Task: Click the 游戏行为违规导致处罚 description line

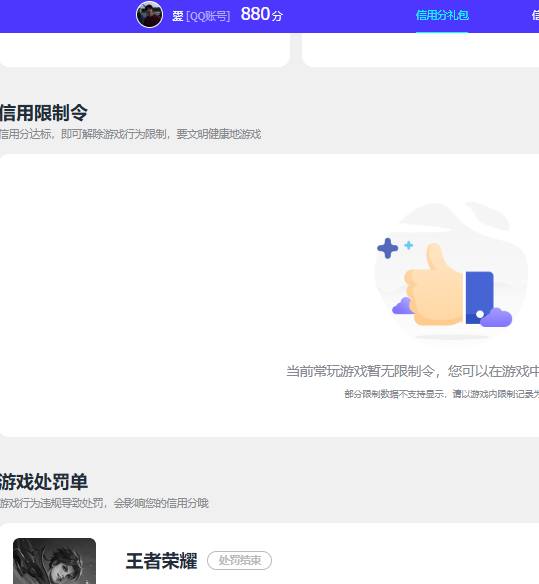Action: pos(104,503)
